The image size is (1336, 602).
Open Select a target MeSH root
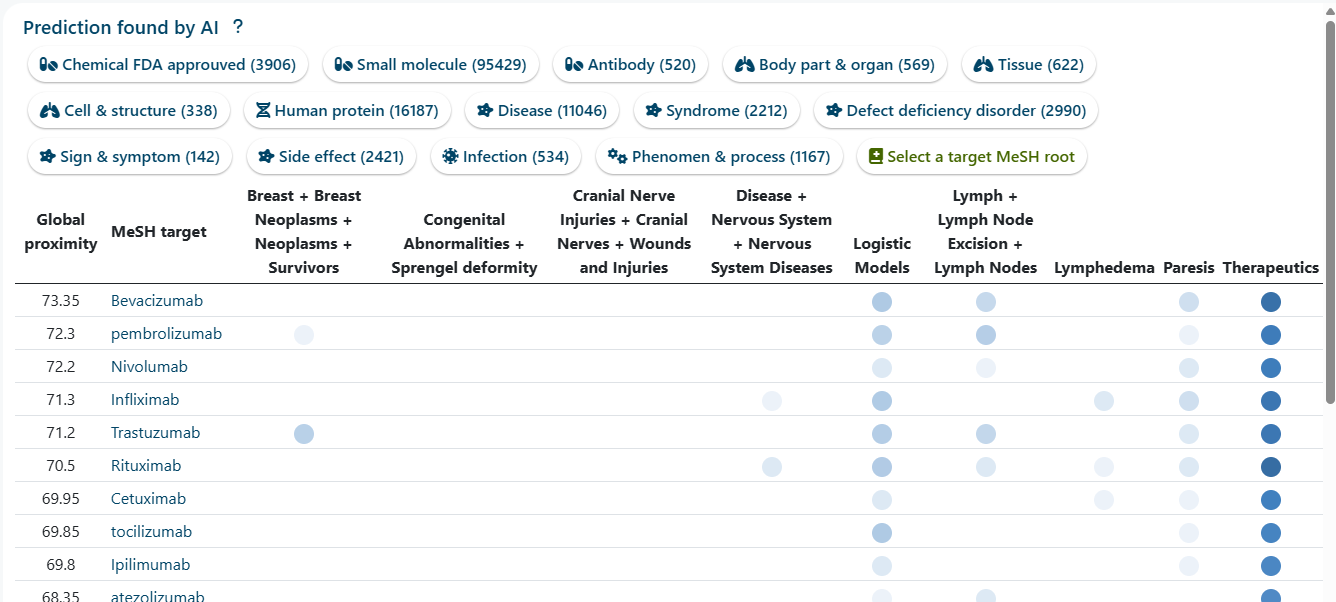click(x=971, y=157)
